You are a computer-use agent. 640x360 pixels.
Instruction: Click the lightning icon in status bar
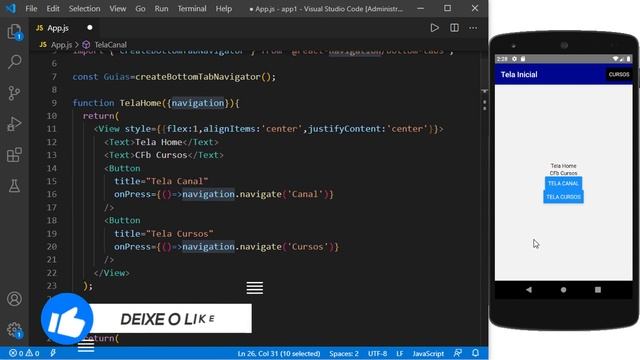tap(53, 353)
